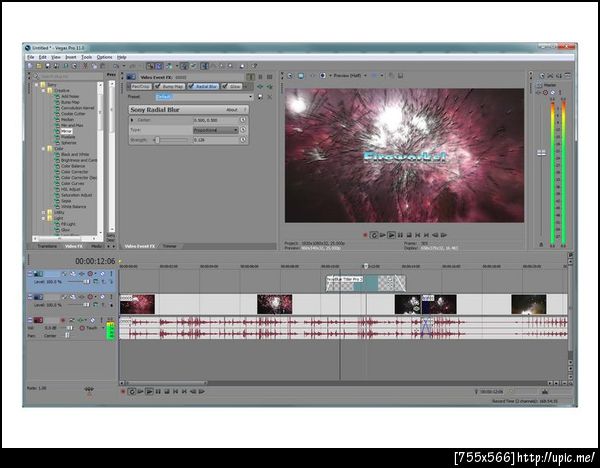Viewport: 600px width, 468px height.
Task: Mute the audio track
Action: (x=93, y=320)
